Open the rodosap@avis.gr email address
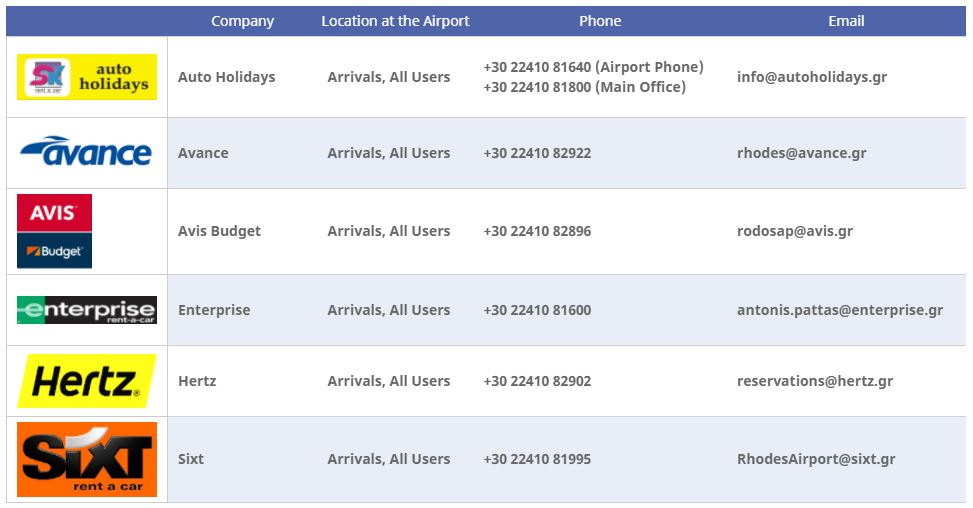 [794, 231]
